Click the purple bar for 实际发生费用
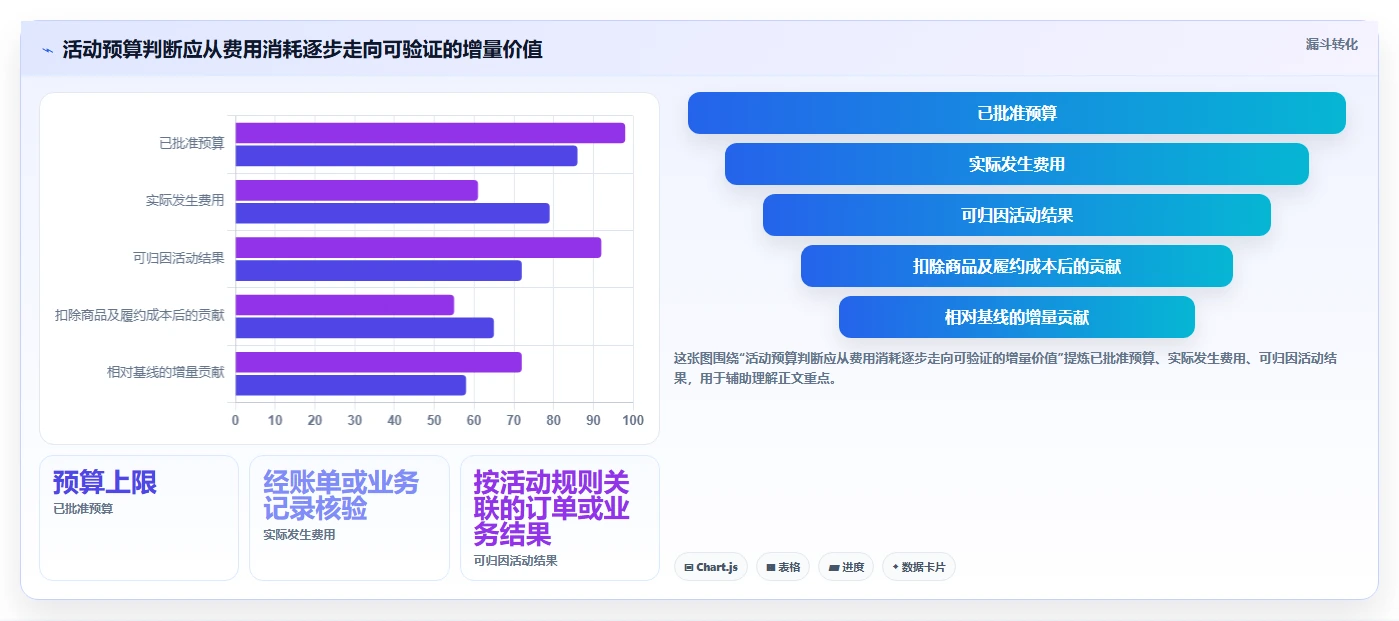Viewport: 1399px width, 621px height. pos(357,190)
